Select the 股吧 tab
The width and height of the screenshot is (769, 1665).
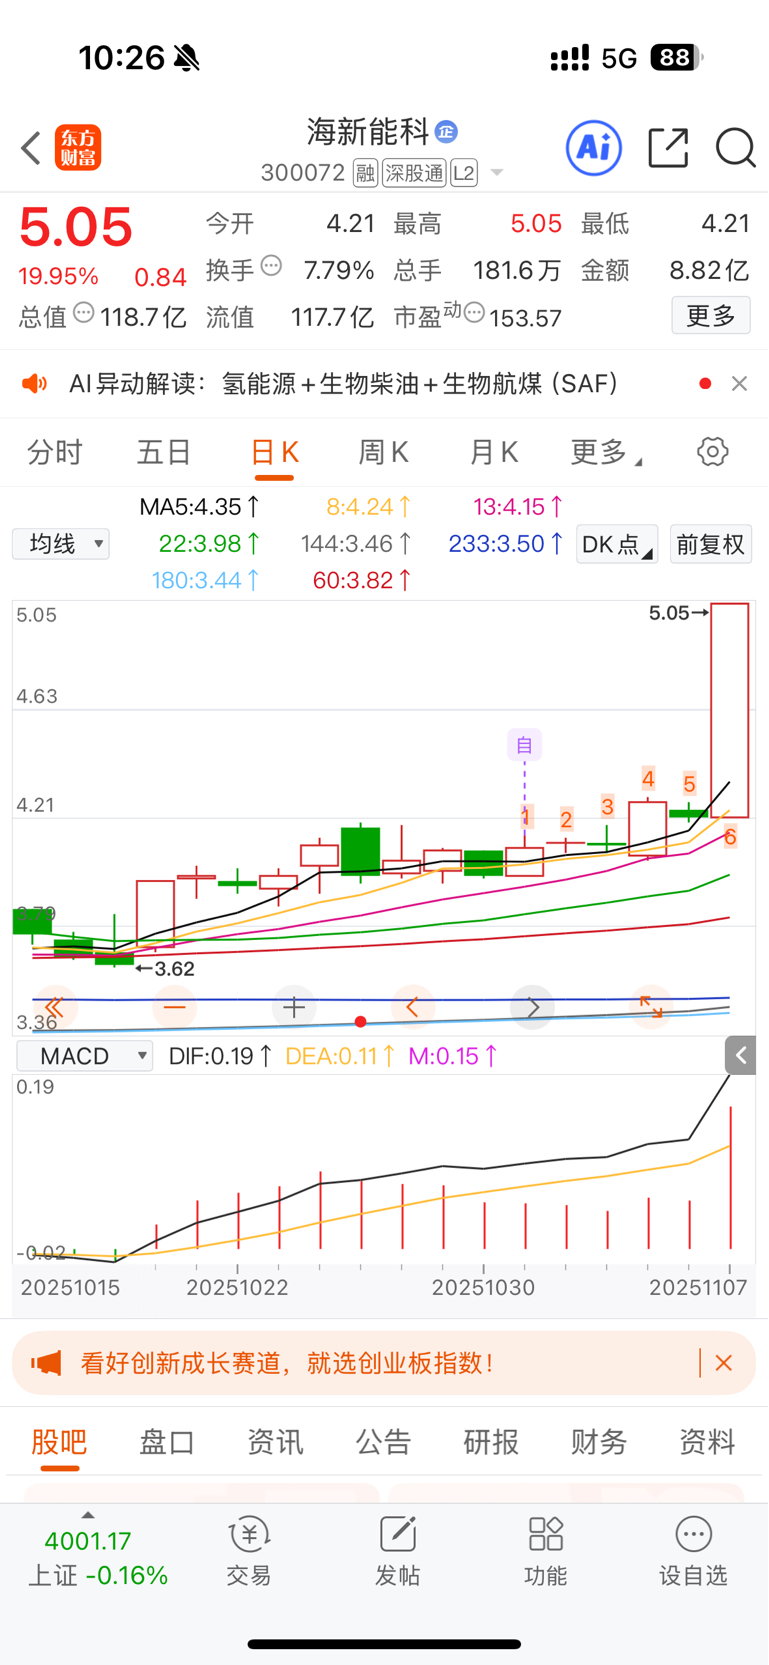pos(60,1442)
